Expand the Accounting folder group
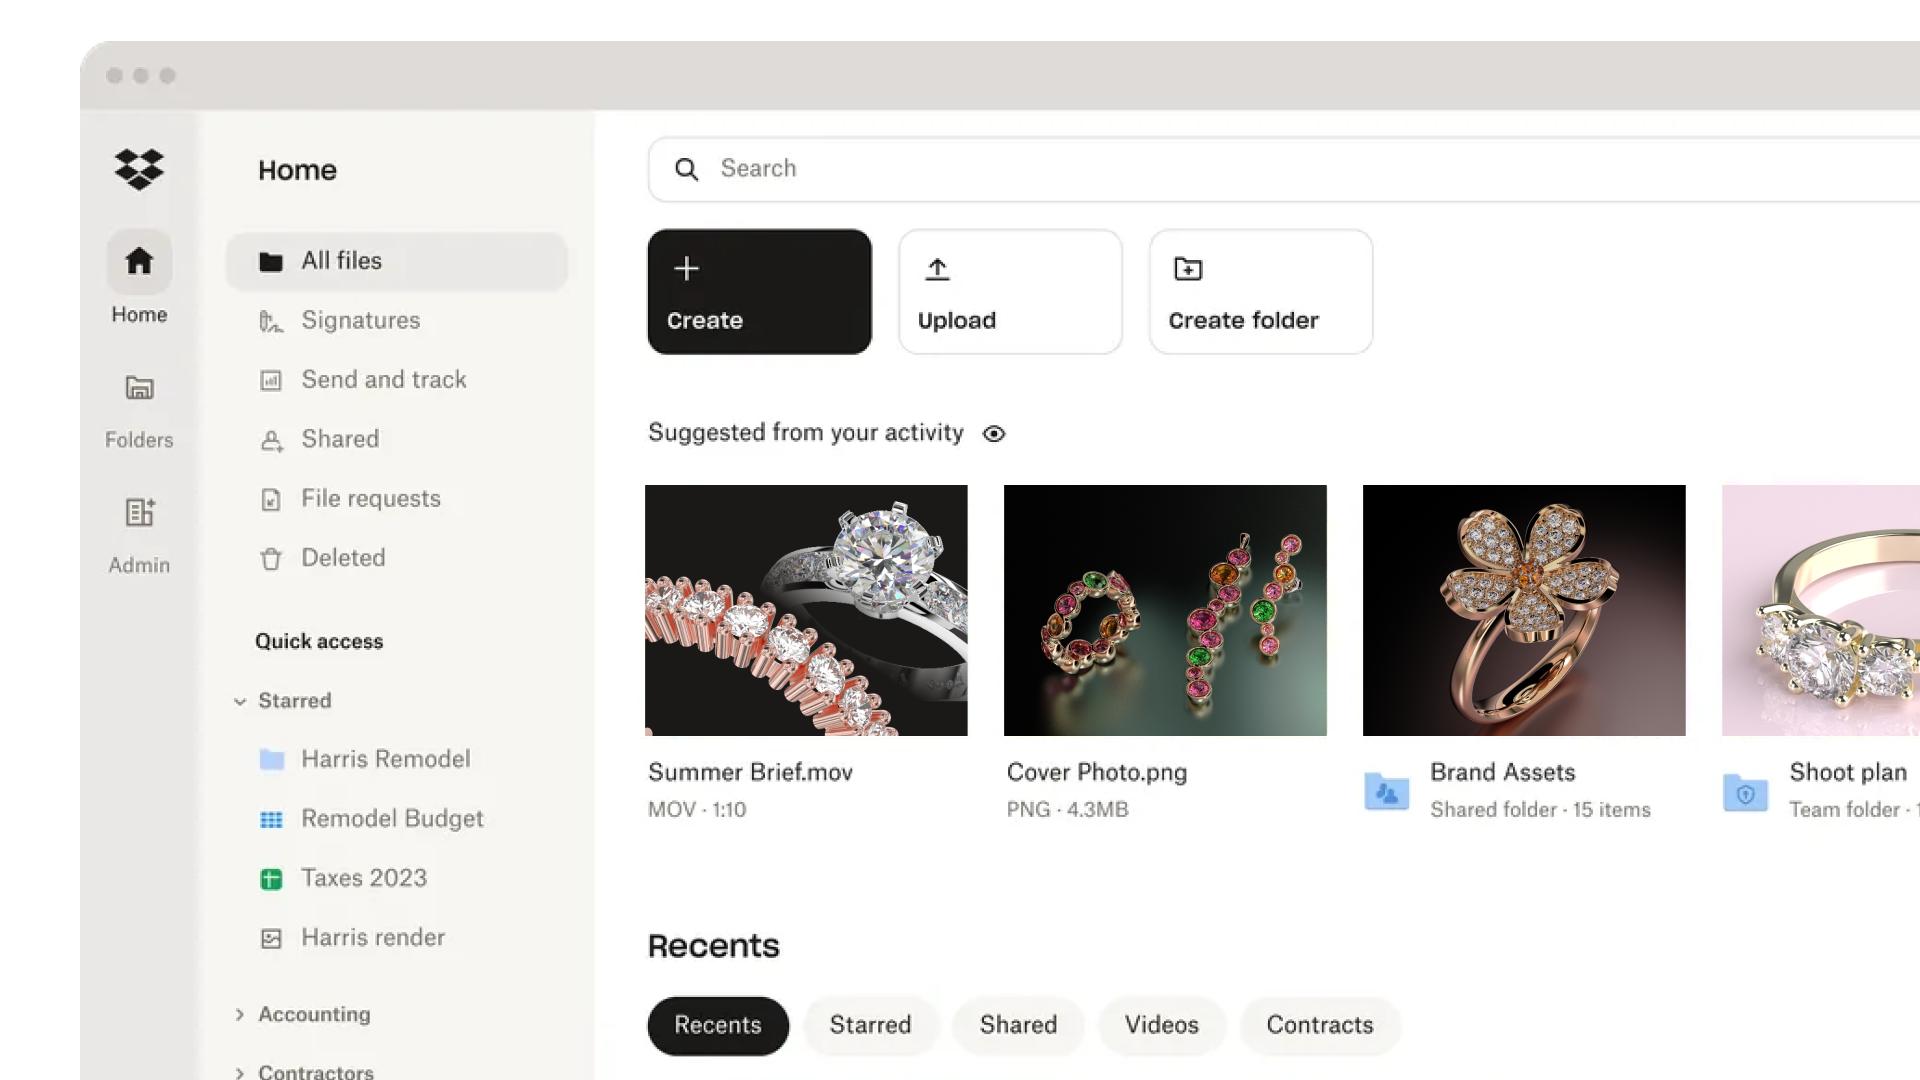The image size is (1920, 1080). click(x=240, y=1014)
